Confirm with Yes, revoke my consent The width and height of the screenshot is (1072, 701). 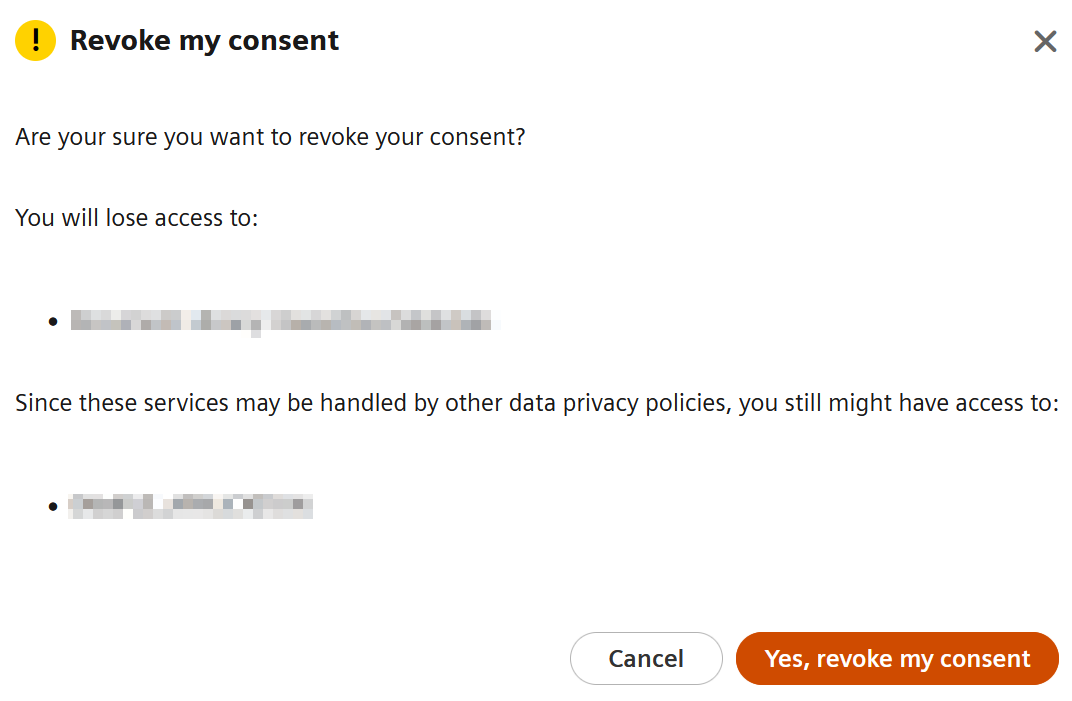point(896,658)
